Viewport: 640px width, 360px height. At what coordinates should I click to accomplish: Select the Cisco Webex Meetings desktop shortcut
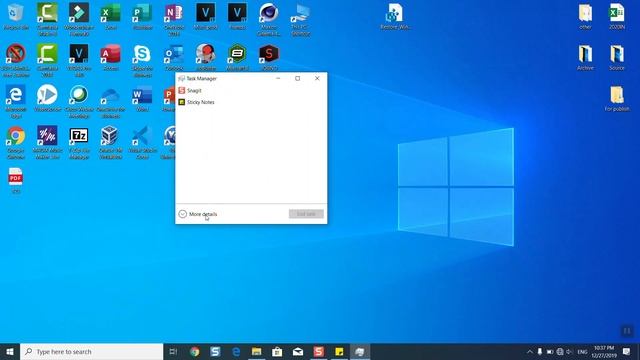point(79,101)
